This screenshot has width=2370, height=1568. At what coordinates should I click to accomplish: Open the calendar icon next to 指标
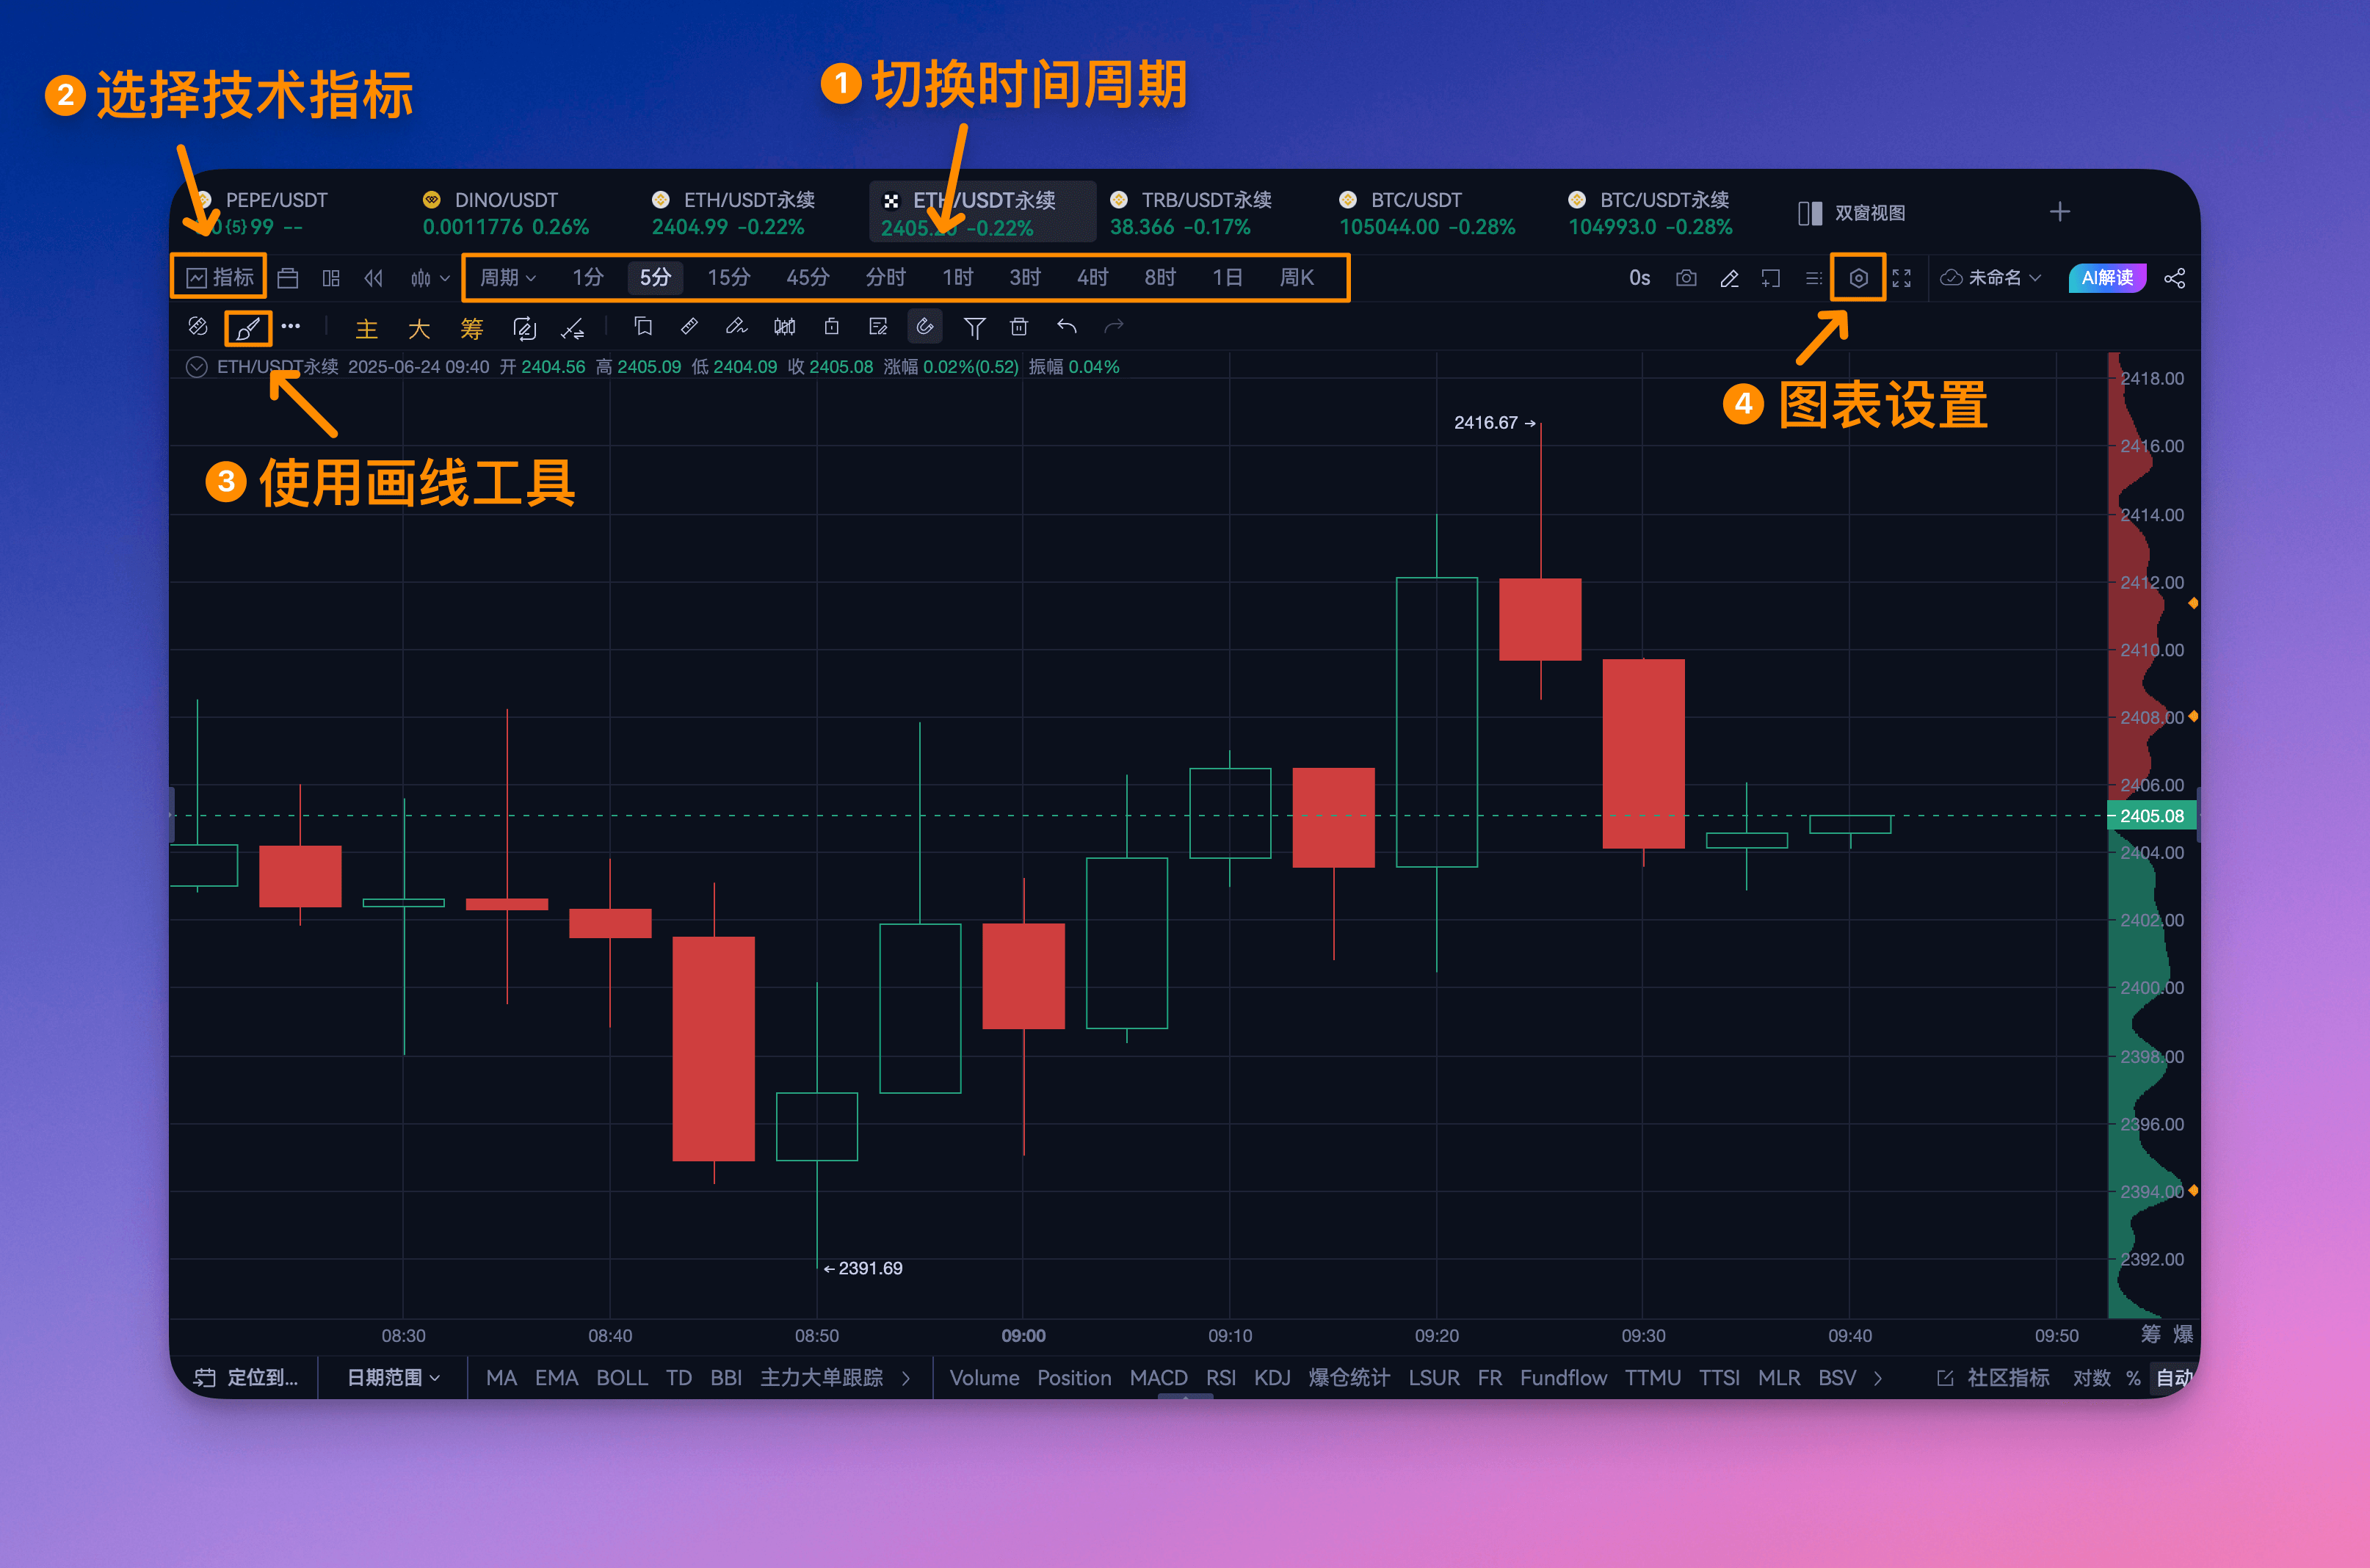pyautogui.click(x=288, y=278)
